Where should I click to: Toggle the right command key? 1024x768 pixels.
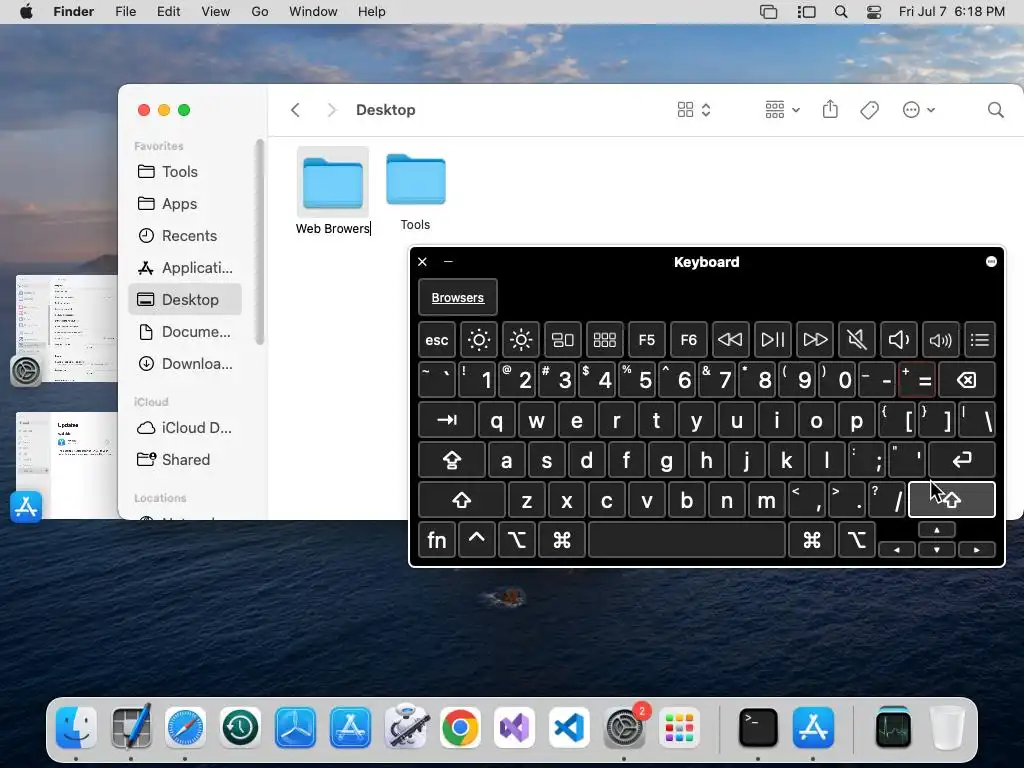tap(812, 540)
